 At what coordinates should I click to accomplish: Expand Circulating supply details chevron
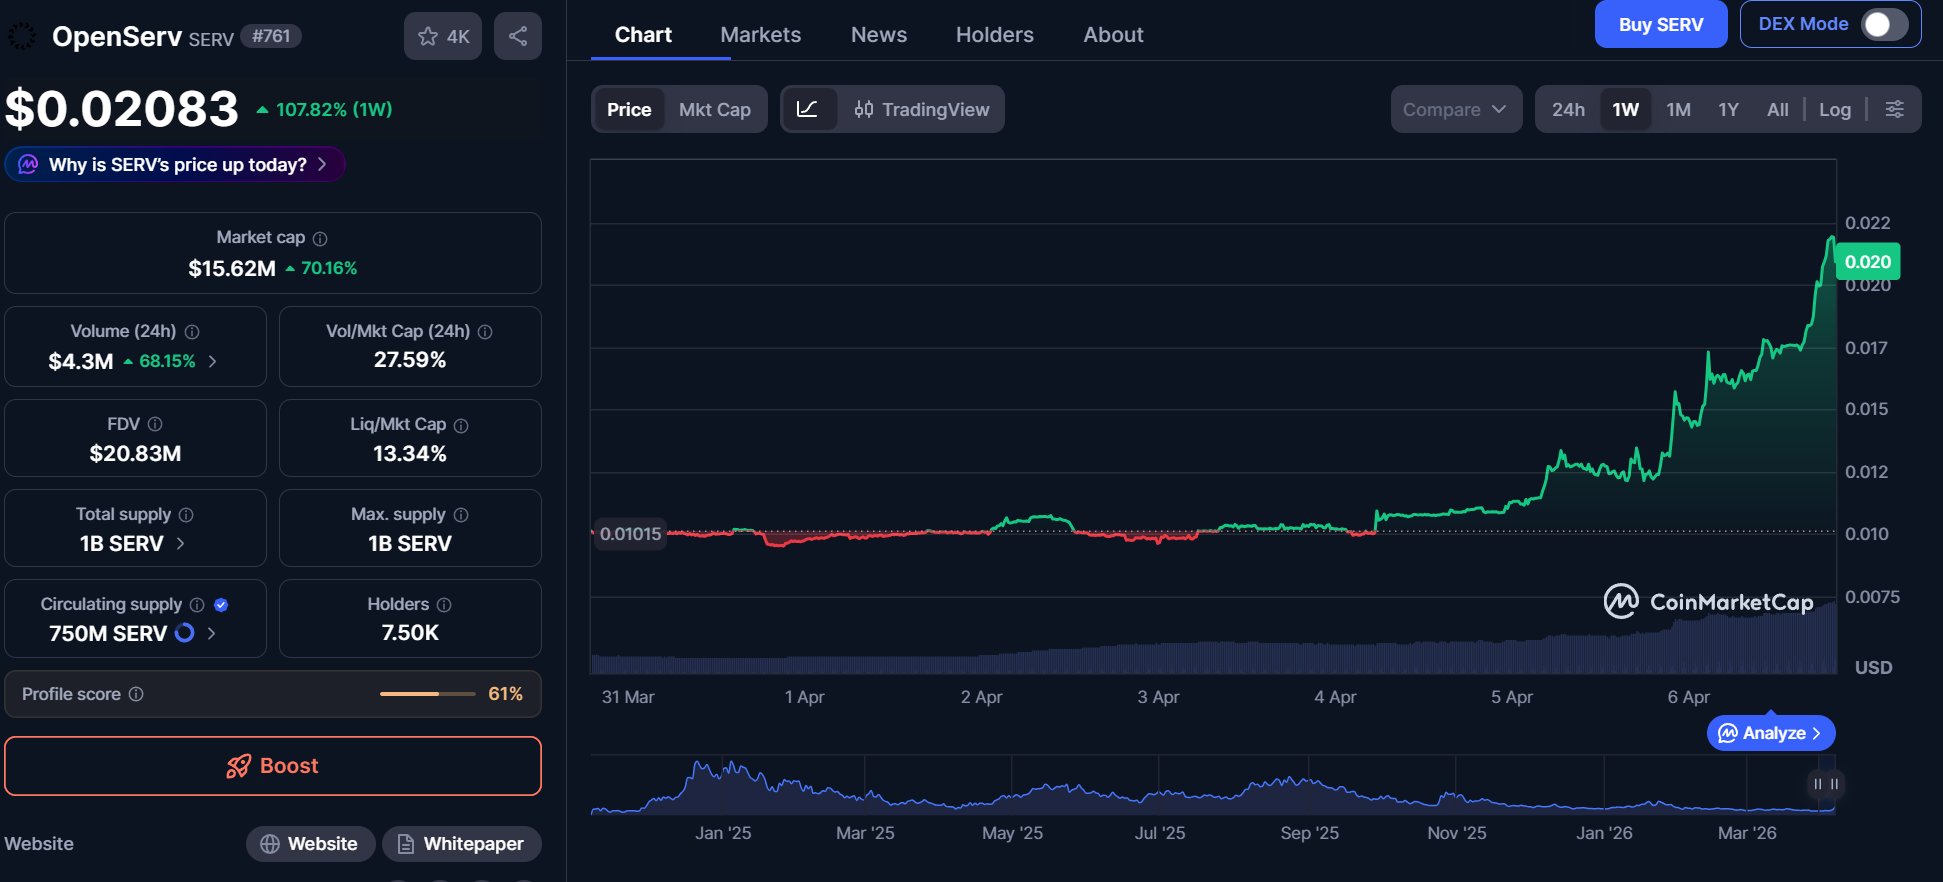coord(211,633)
